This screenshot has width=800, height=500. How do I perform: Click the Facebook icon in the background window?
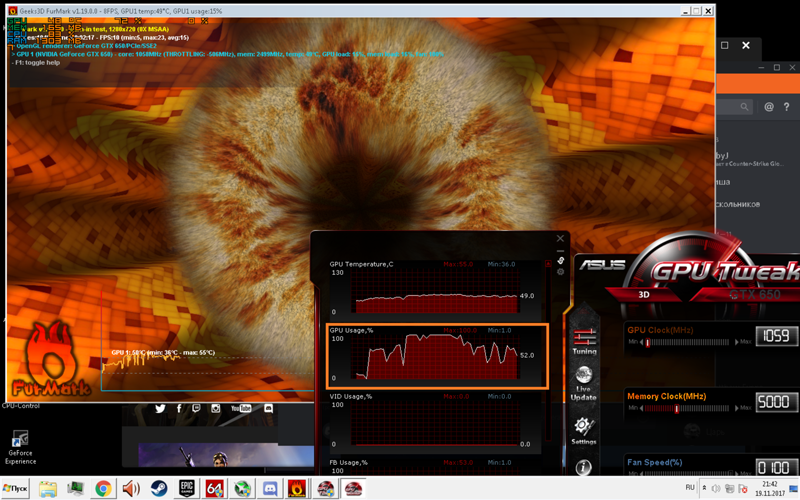179,409
